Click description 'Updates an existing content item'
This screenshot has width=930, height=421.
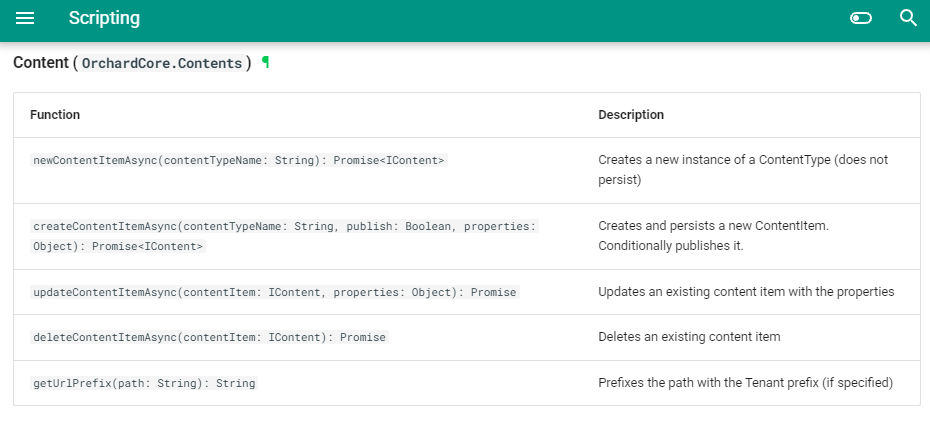pos(746,292)
